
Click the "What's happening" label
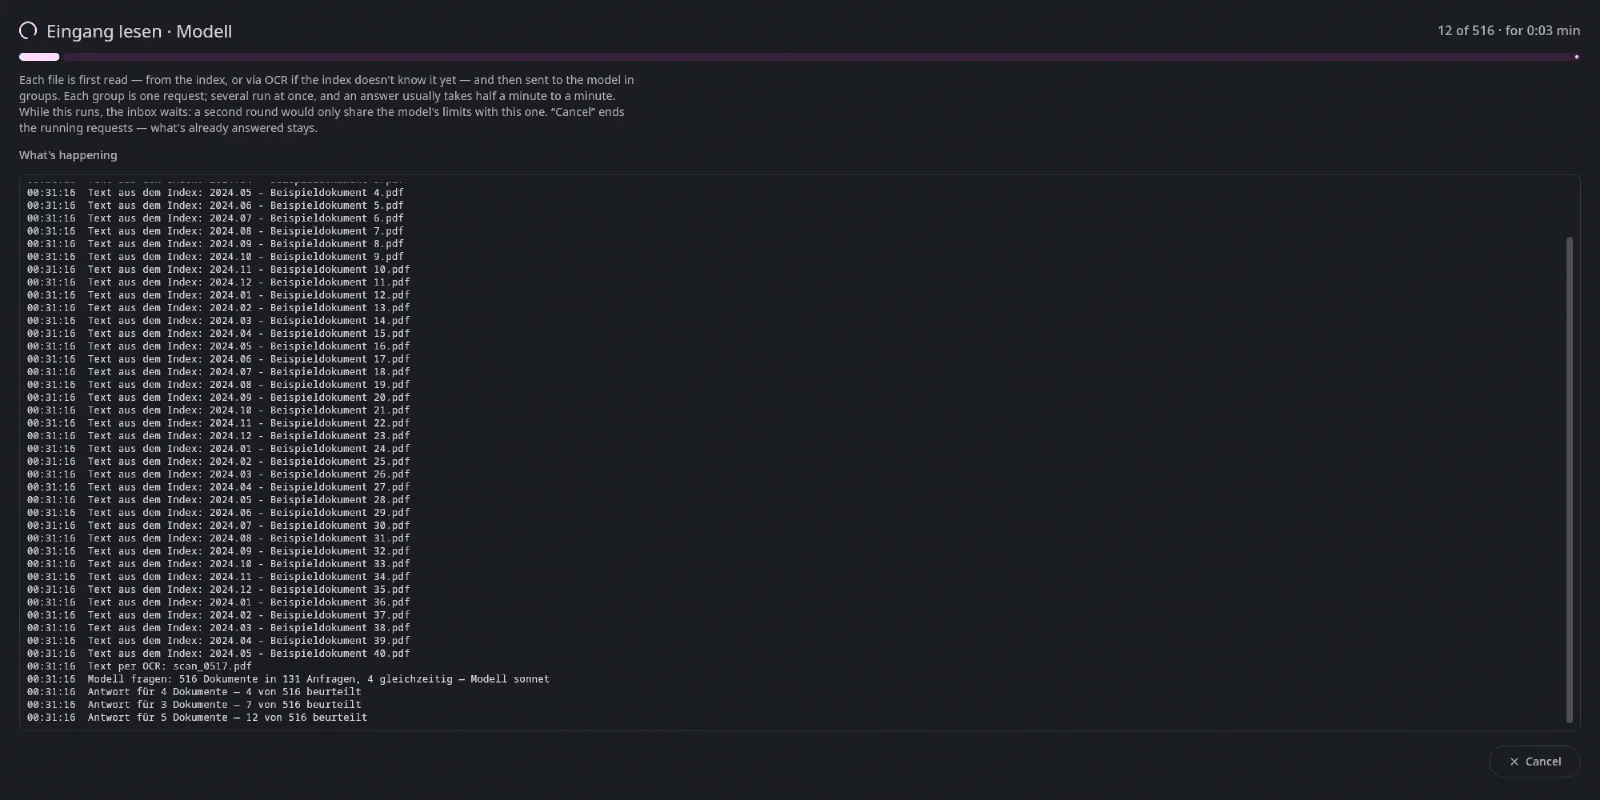click(x=68, y=155)
